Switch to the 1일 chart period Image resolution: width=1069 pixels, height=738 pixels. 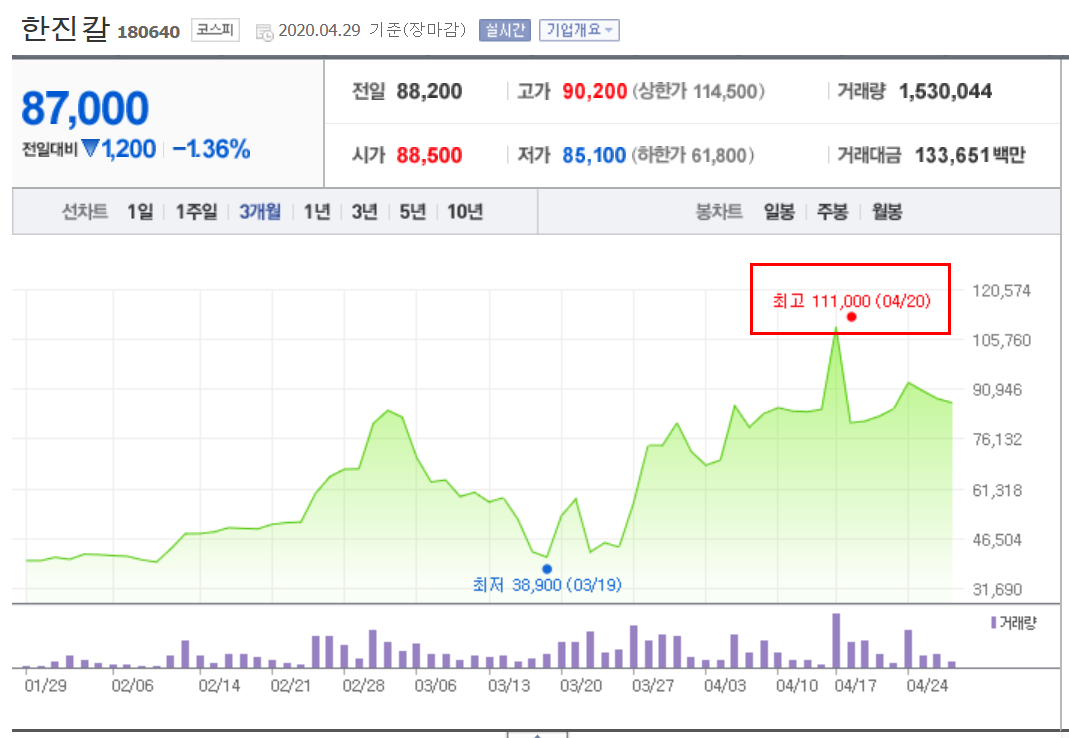(138, 211)
